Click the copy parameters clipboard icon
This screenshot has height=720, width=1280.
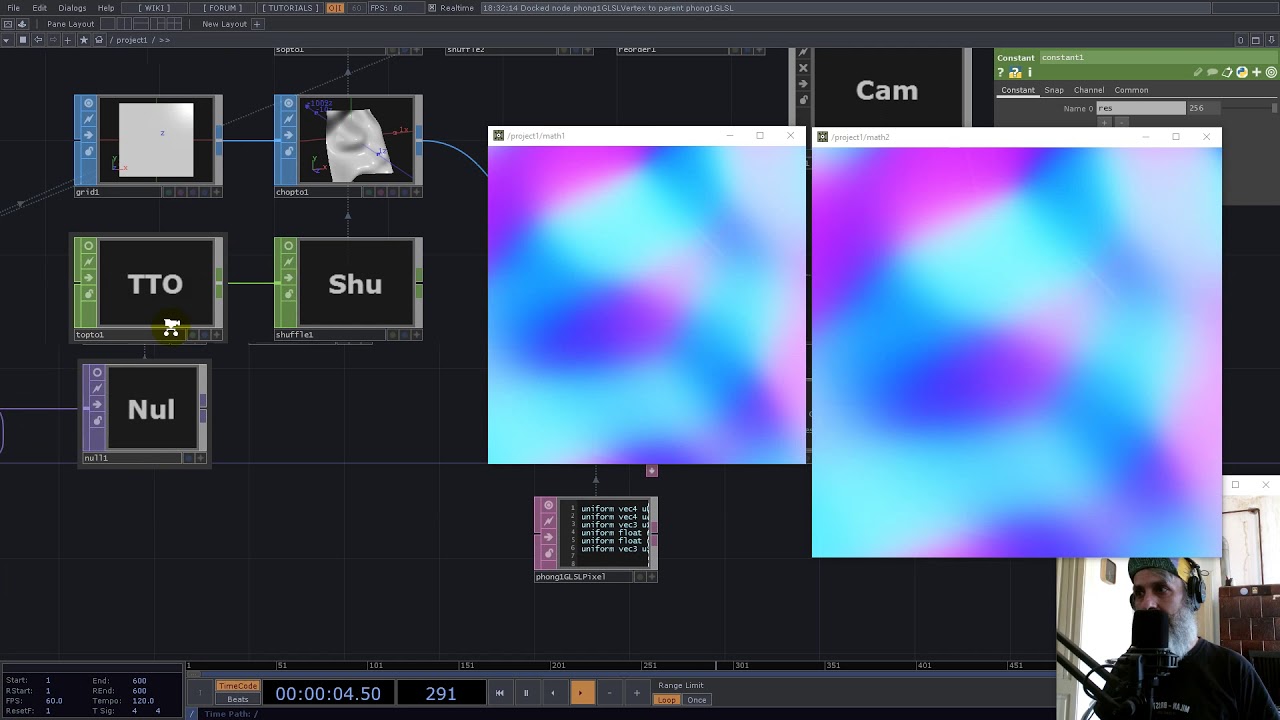pos(1227,72)
